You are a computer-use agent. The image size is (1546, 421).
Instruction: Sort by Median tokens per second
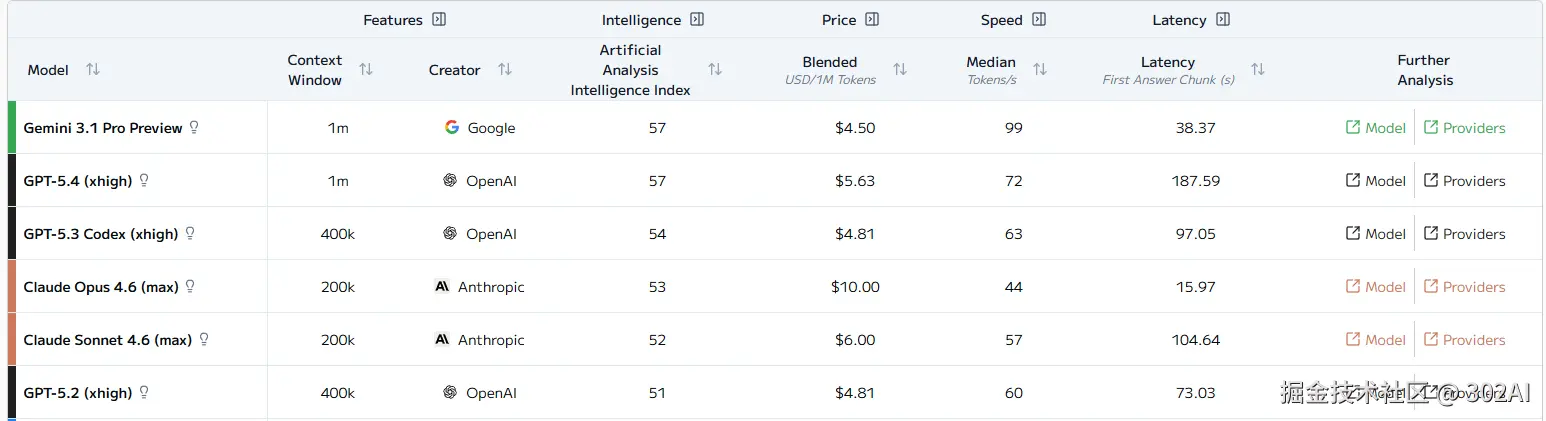pos(1040,70)
